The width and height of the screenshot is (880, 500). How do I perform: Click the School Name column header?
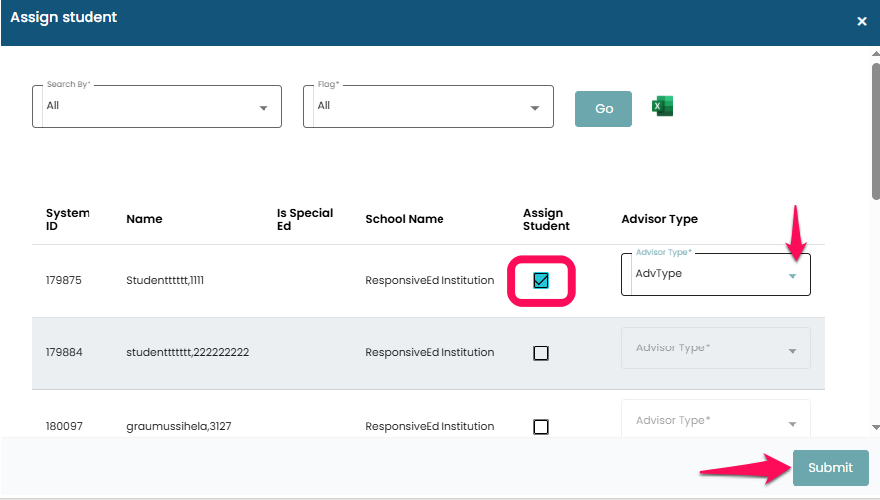404,219
